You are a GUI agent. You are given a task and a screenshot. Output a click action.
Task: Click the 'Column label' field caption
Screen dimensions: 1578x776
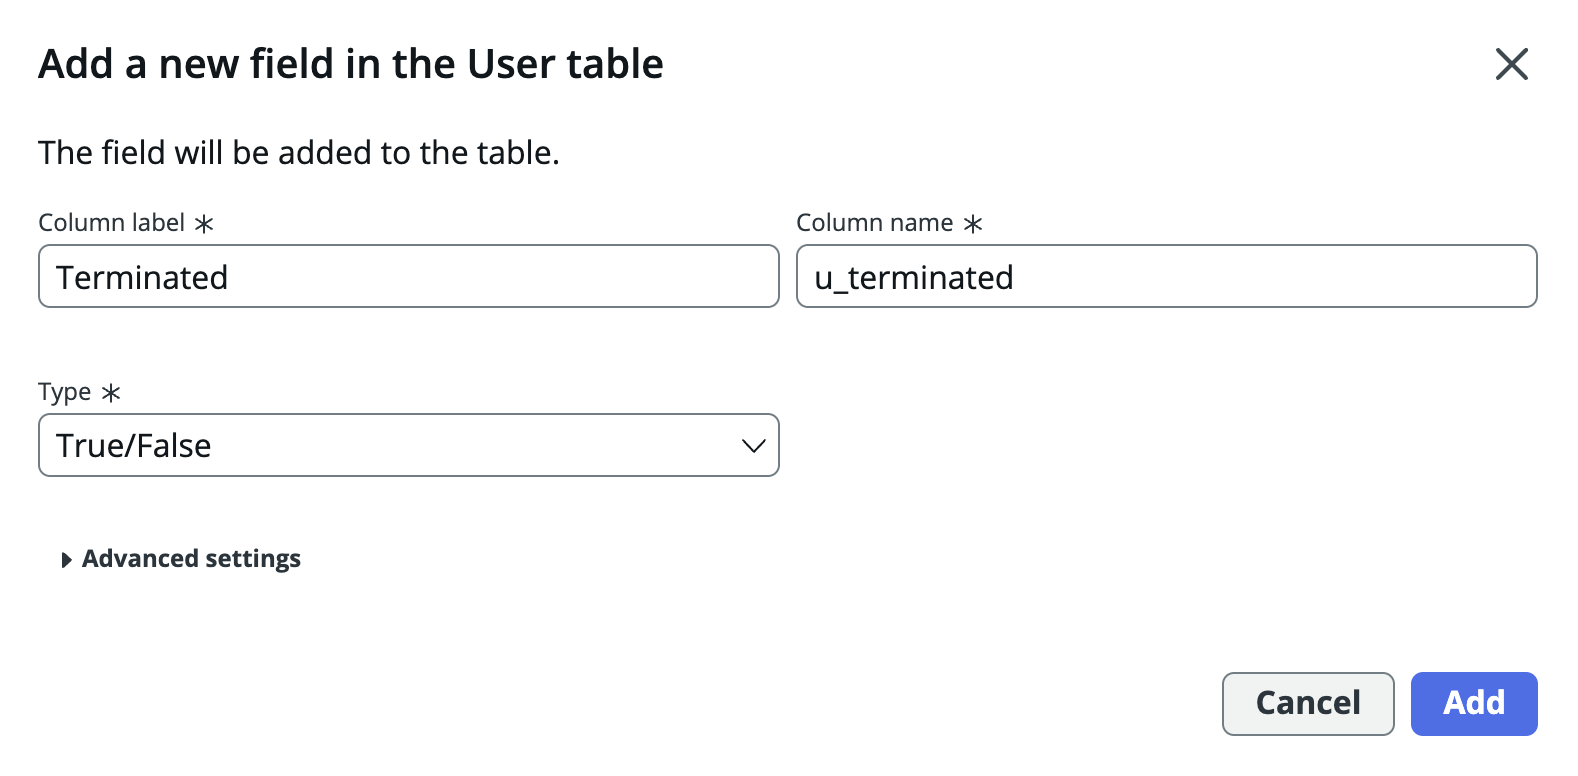pyautogui.click(x=111, y=223)
